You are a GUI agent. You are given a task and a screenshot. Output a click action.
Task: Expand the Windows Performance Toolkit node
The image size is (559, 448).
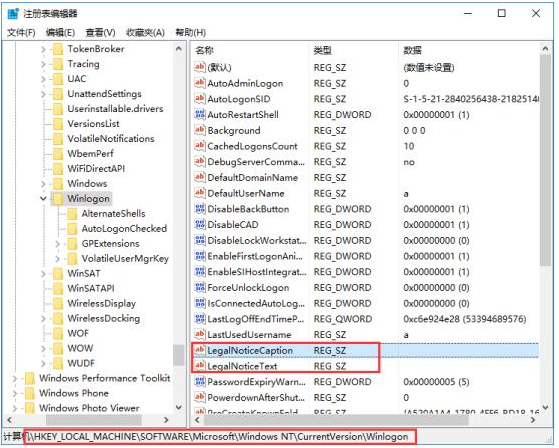[15, 378]
